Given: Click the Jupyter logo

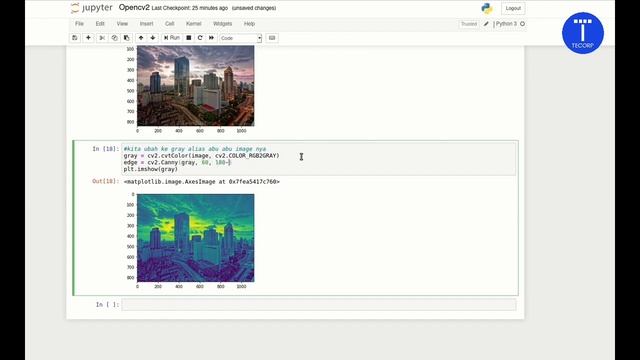Looking at the screenshot, I should (92, 8).
